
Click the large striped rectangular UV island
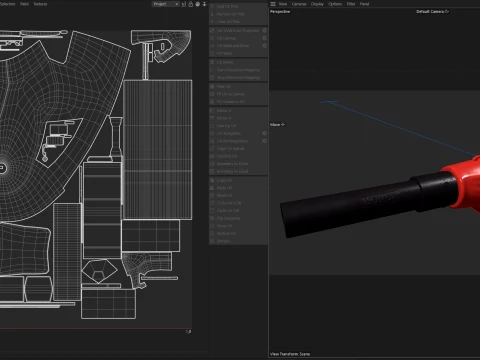157,149
